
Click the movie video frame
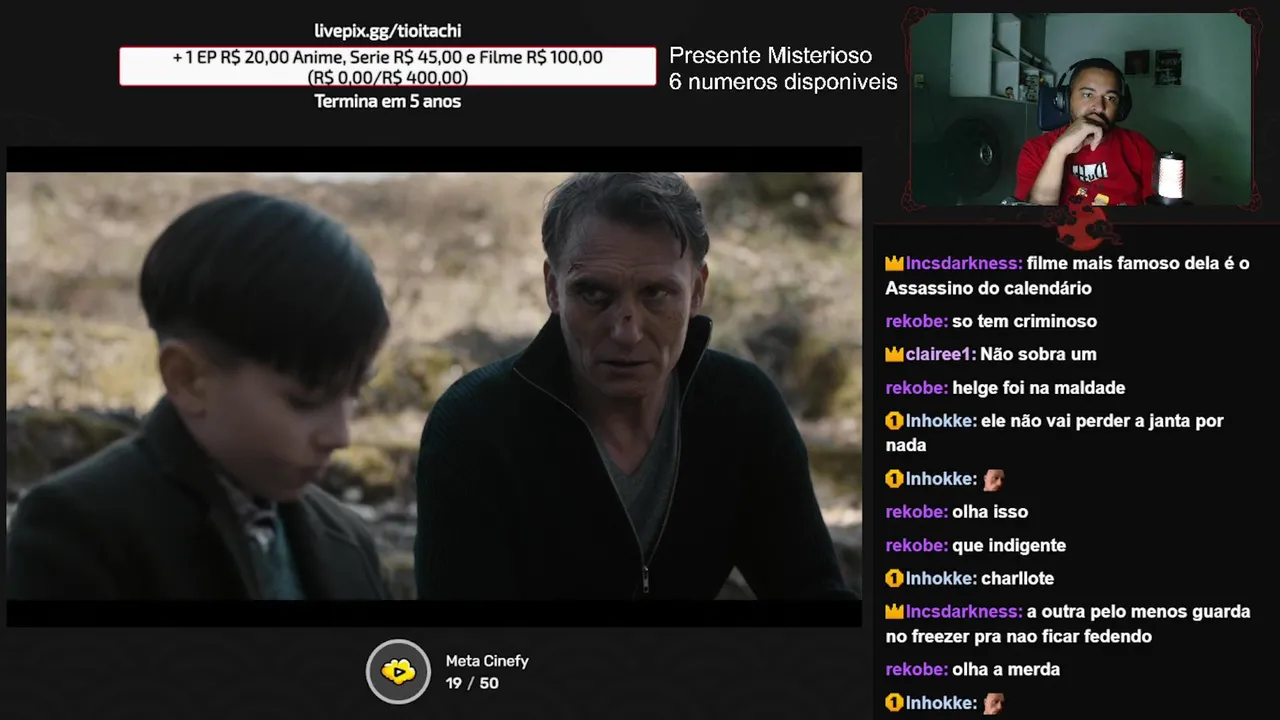[x=434, y=386]
